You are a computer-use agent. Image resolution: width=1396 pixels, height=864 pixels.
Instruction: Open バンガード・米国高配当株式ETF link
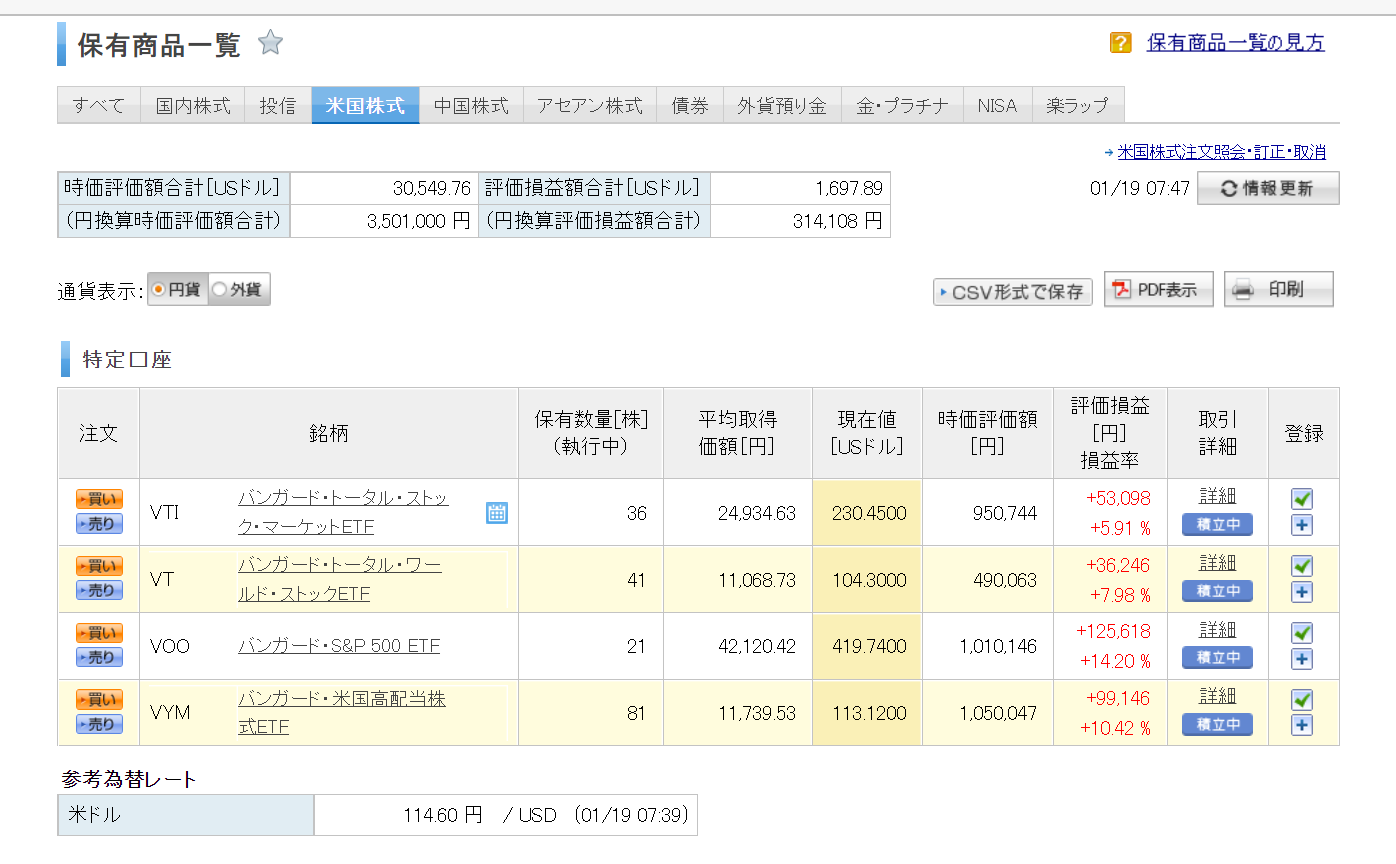point(341,713)
